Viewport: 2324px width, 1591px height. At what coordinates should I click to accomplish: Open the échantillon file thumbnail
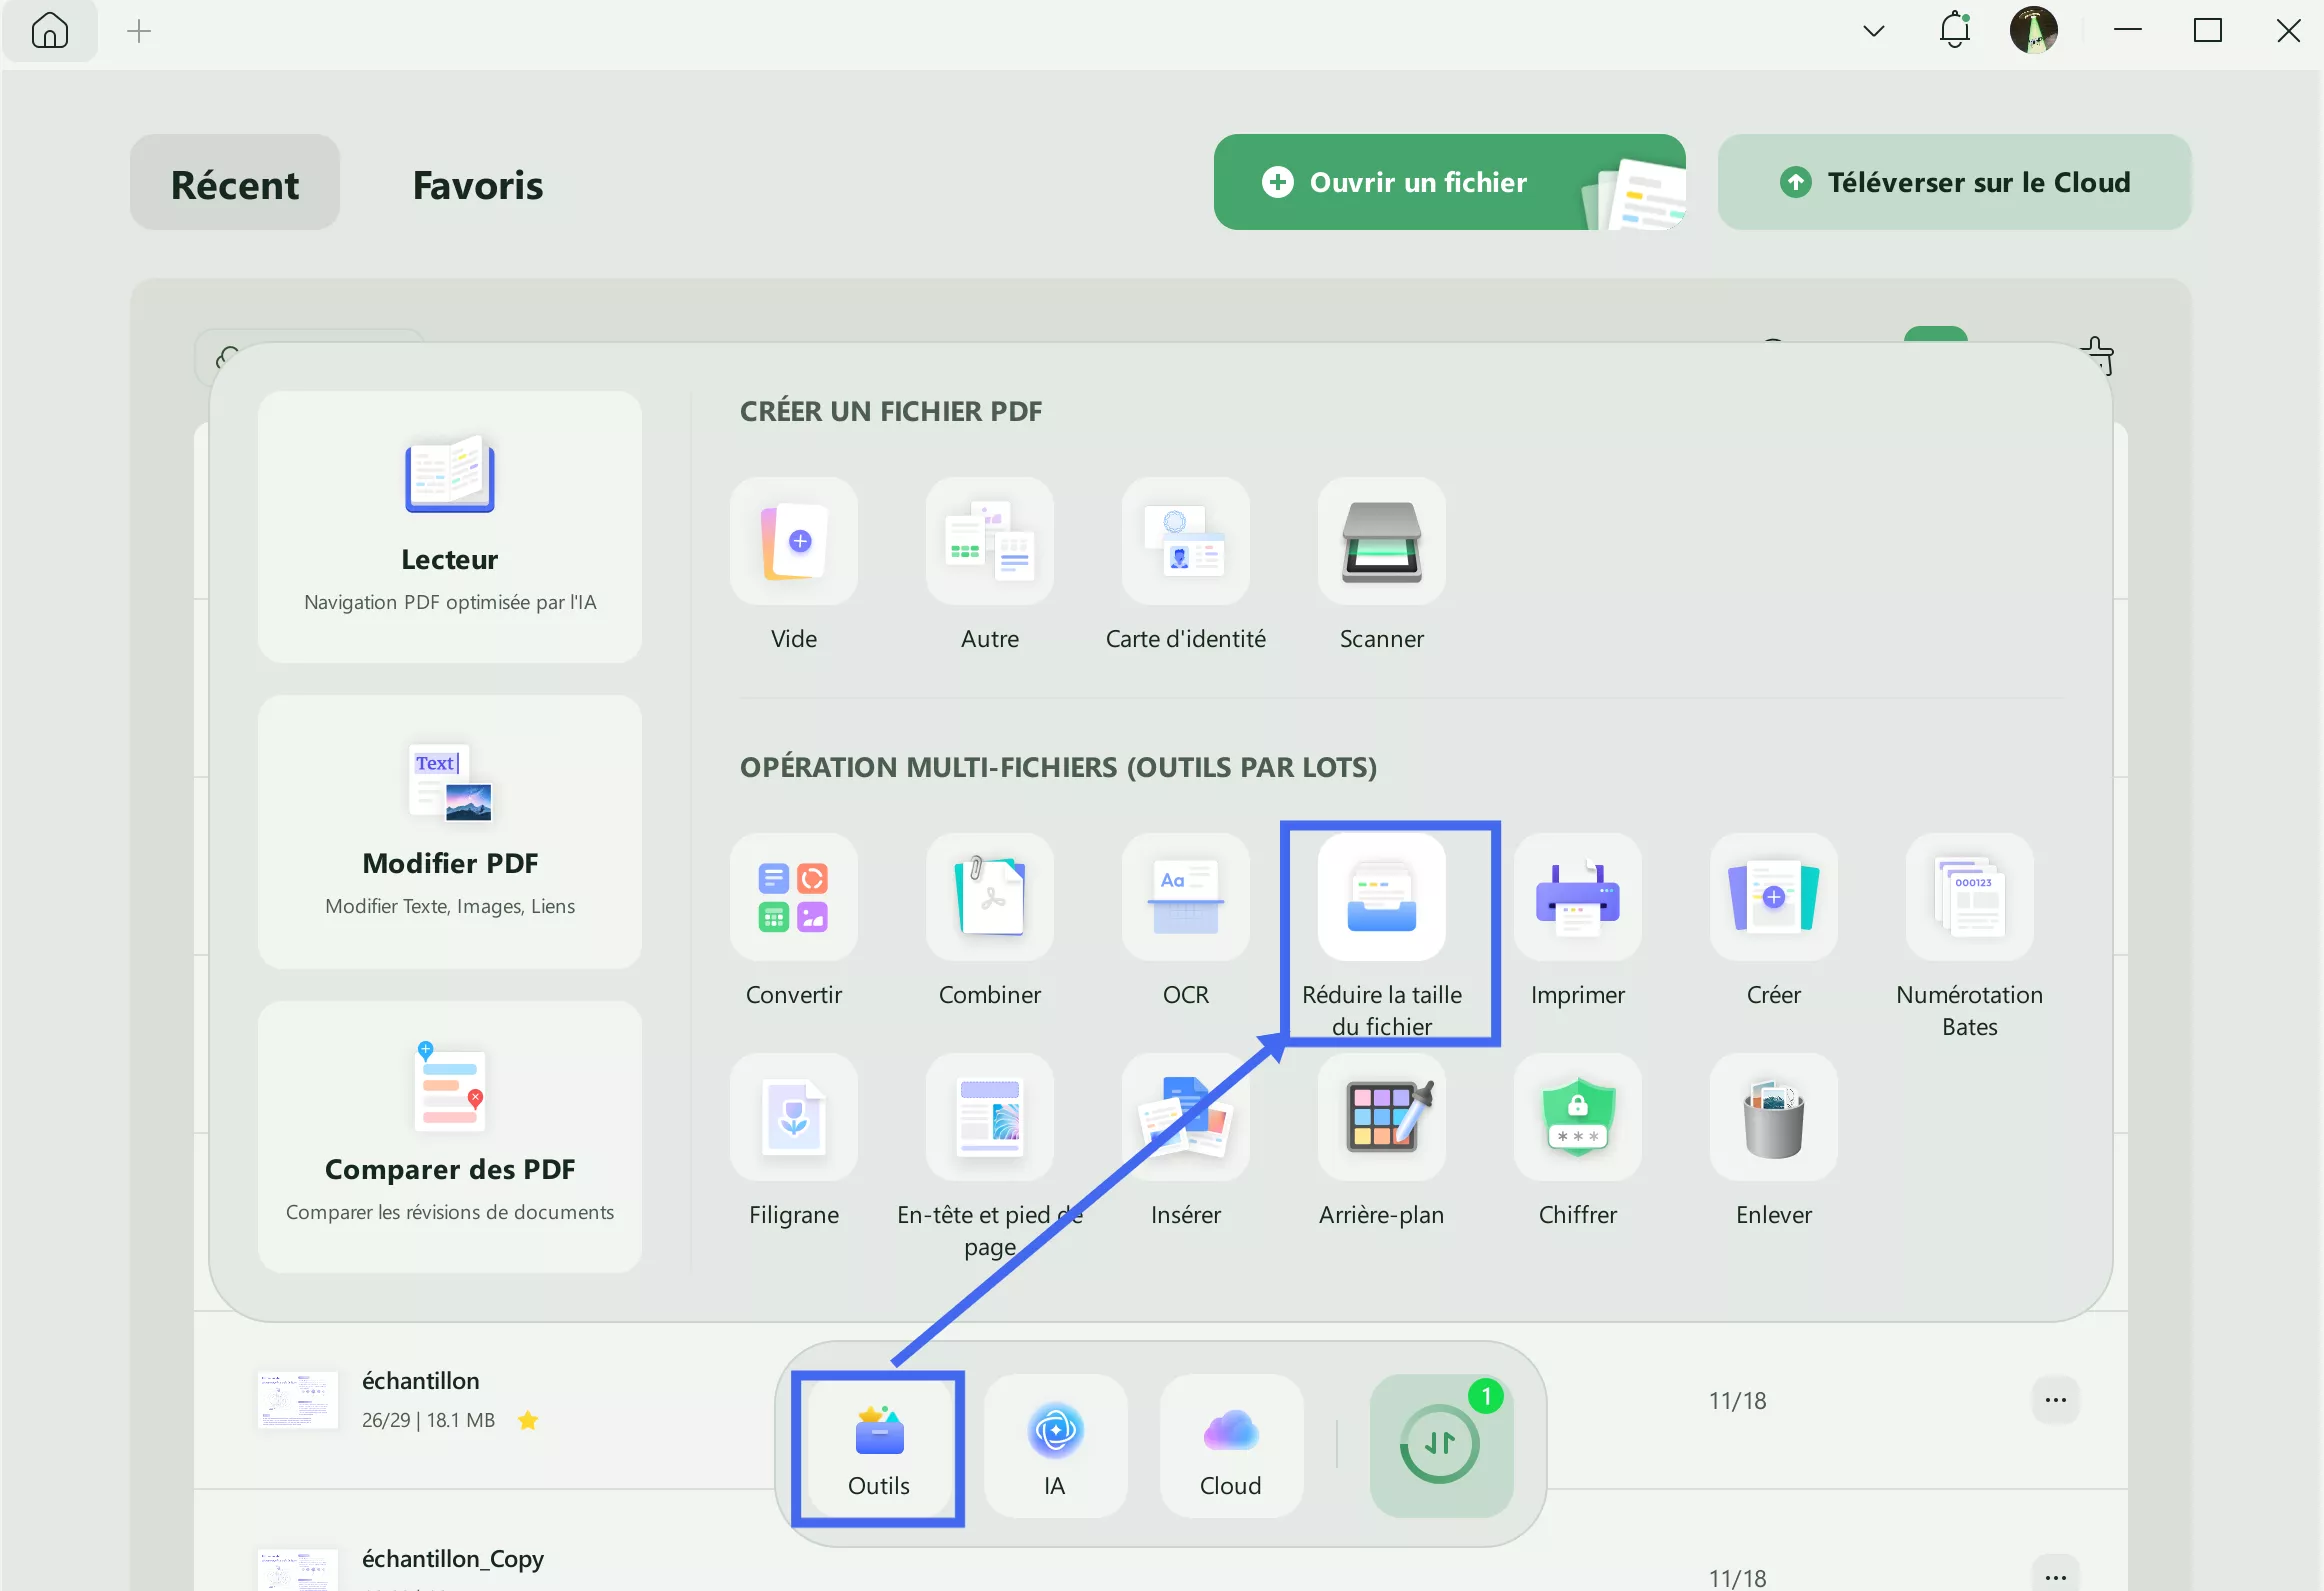[x=297, y=1400]
